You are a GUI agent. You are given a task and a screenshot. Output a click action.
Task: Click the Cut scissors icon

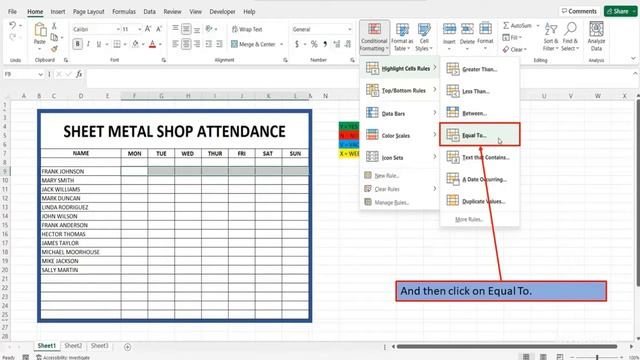pos(54,26)
